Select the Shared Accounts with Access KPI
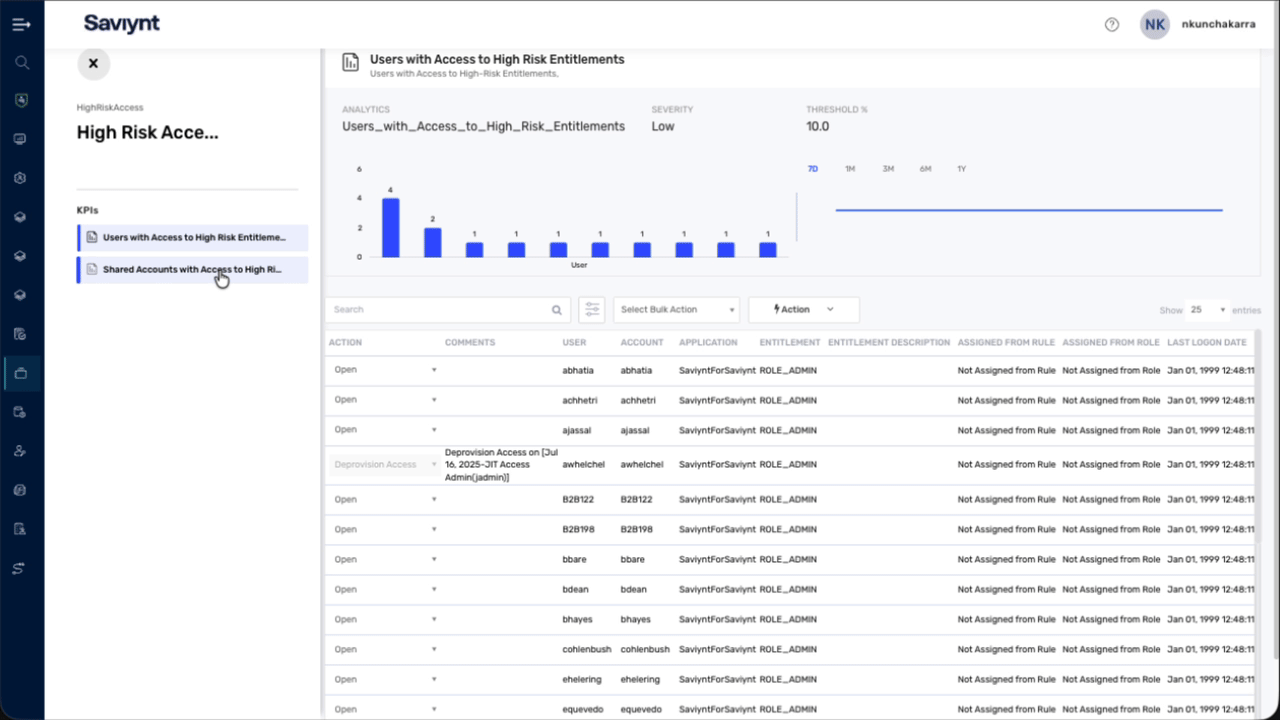 click(x=193, y=269)
